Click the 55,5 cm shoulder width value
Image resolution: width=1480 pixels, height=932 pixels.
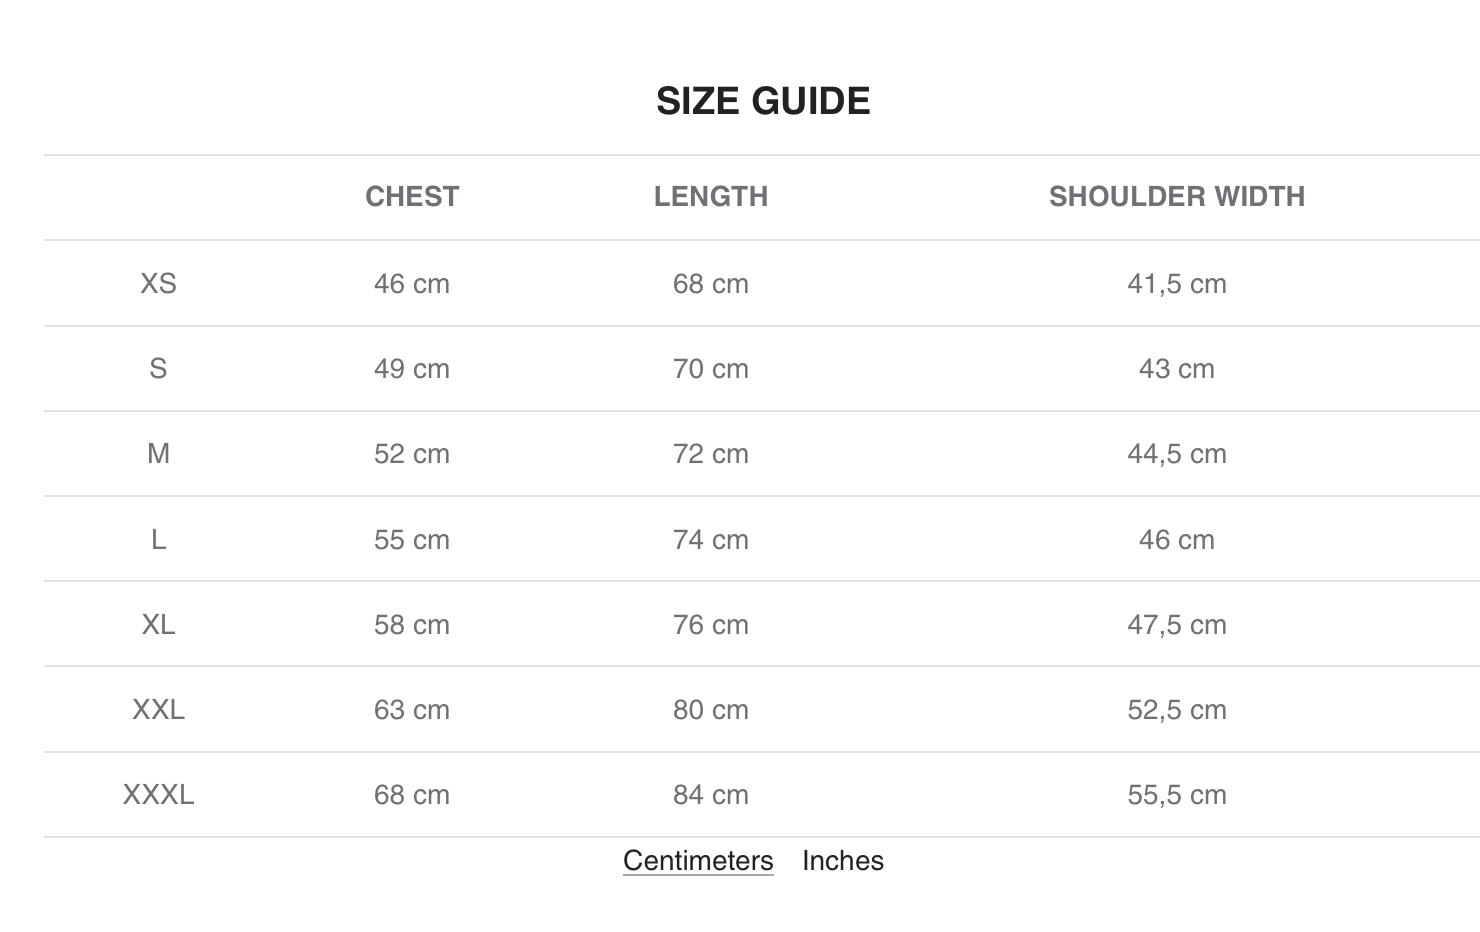[1176, 795]
